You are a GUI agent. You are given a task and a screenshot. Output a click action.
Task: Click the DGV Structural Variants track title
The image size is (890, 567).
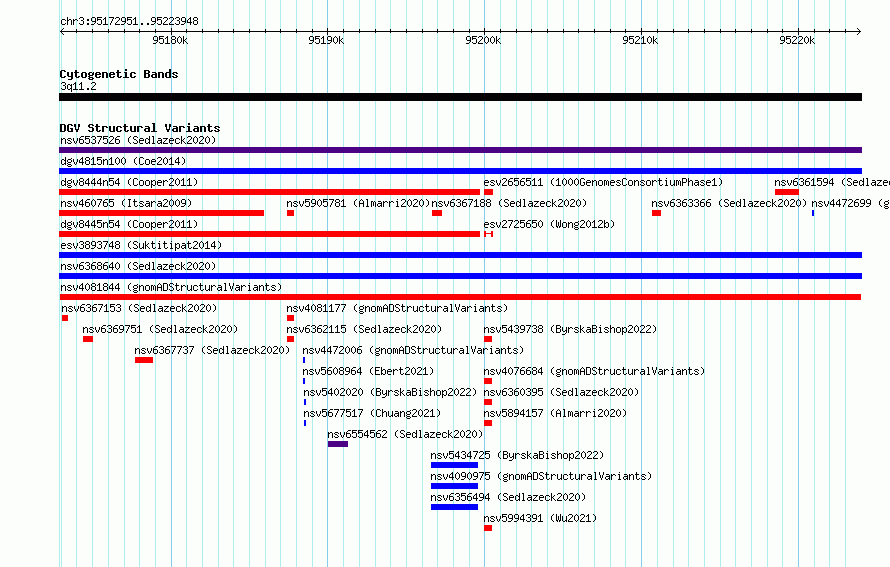tap(140, 128)
